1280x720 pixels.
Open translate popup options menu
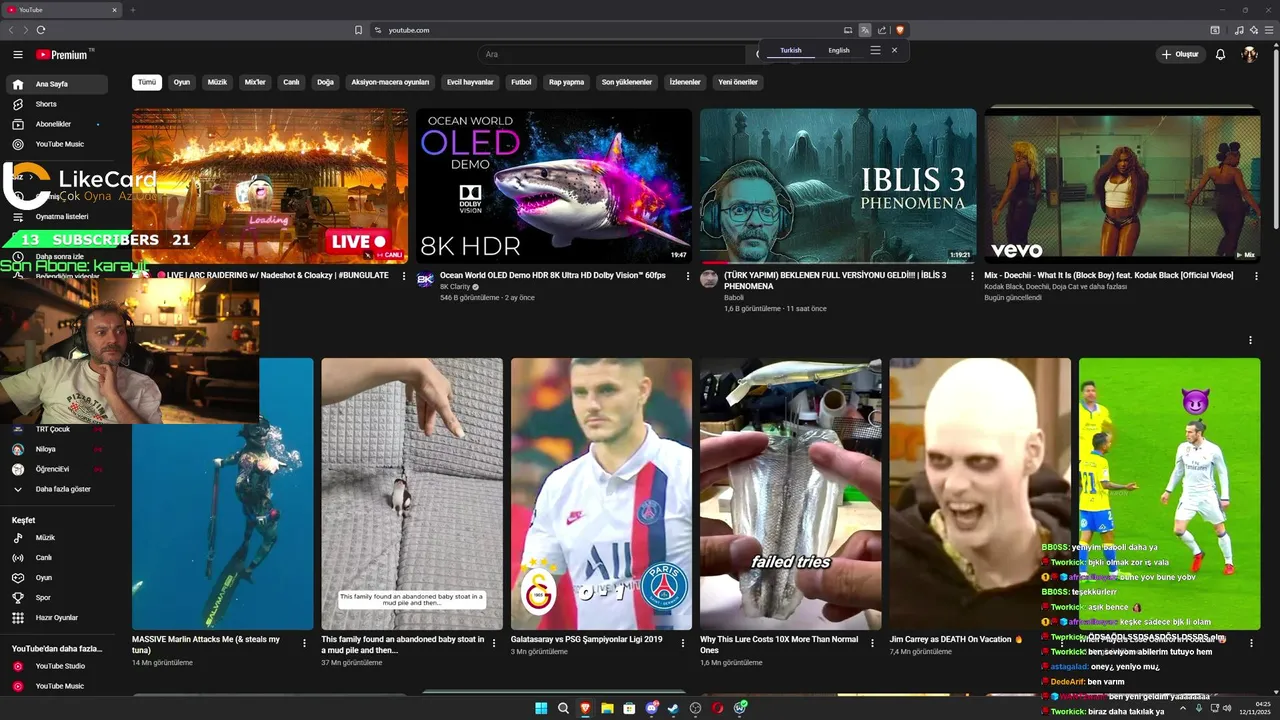[875, 50]
